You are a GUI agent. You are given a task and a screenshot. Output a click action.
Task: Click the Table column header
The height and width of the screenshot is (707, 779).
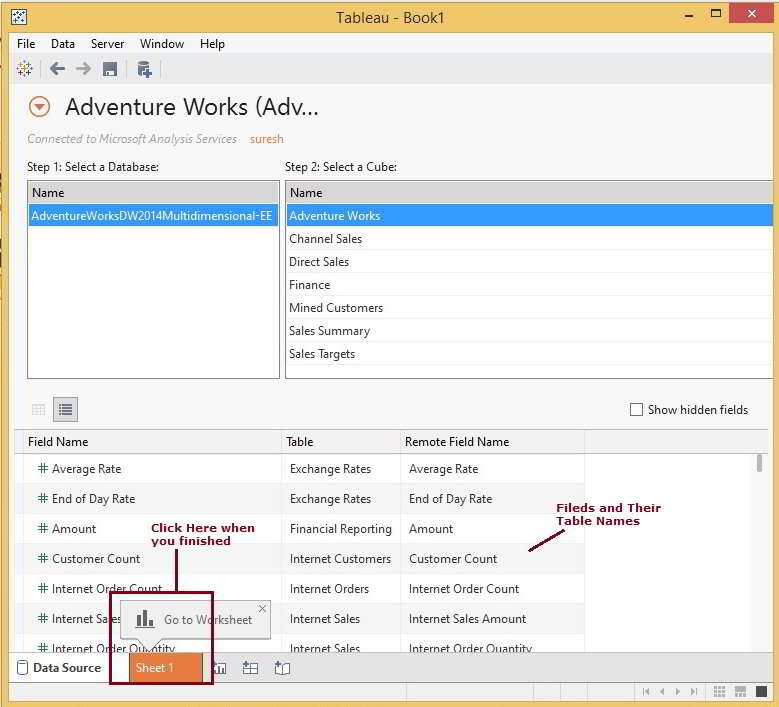coord(341,442)
